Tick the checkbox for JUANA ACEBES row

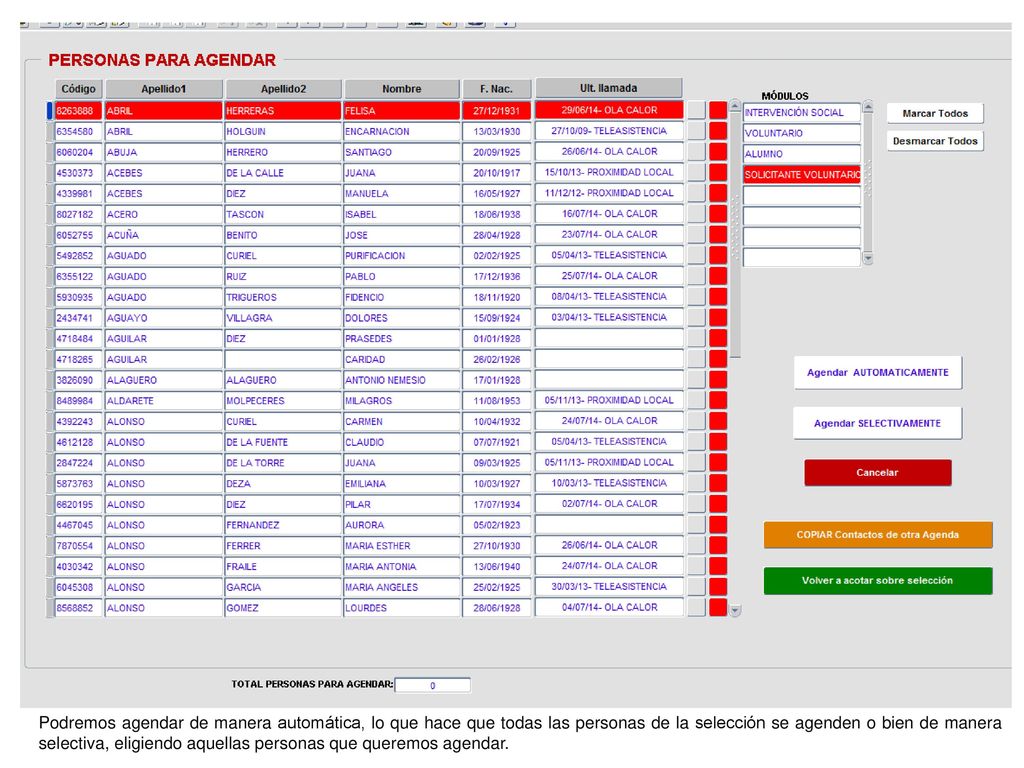pos(696,172)
